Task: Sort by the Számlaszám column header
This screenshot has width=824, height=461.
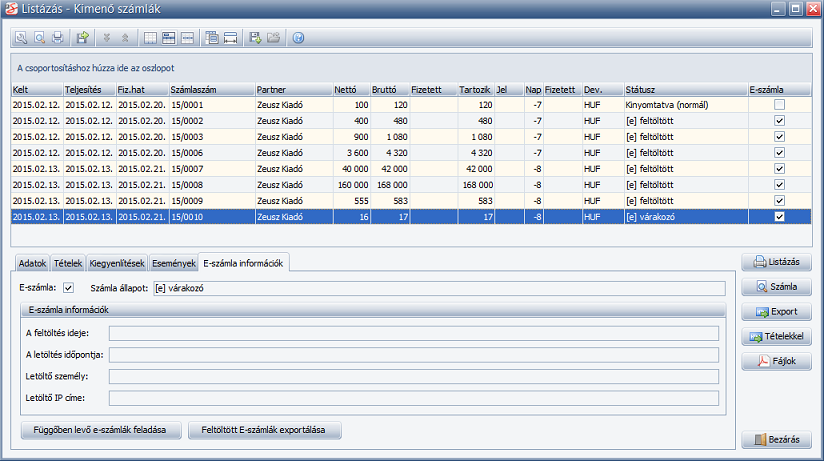Action: pos(212,90)
